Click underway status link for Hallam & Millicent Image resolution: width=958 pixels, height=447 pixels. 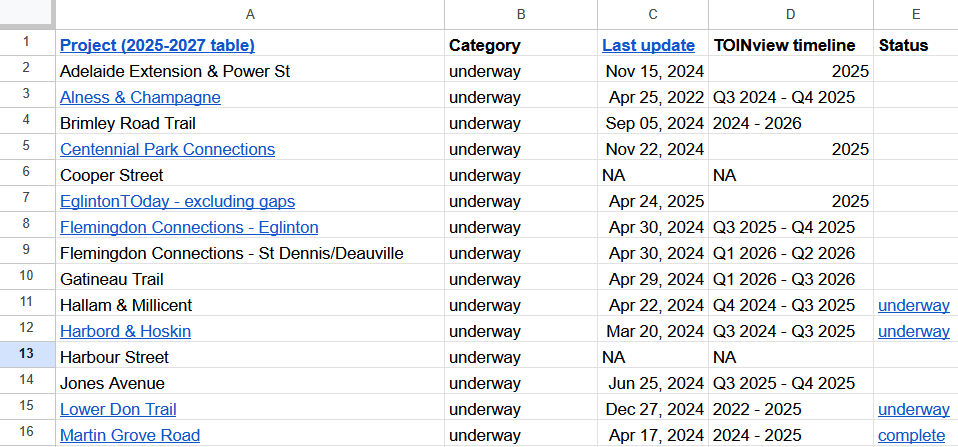pos(913,305)
